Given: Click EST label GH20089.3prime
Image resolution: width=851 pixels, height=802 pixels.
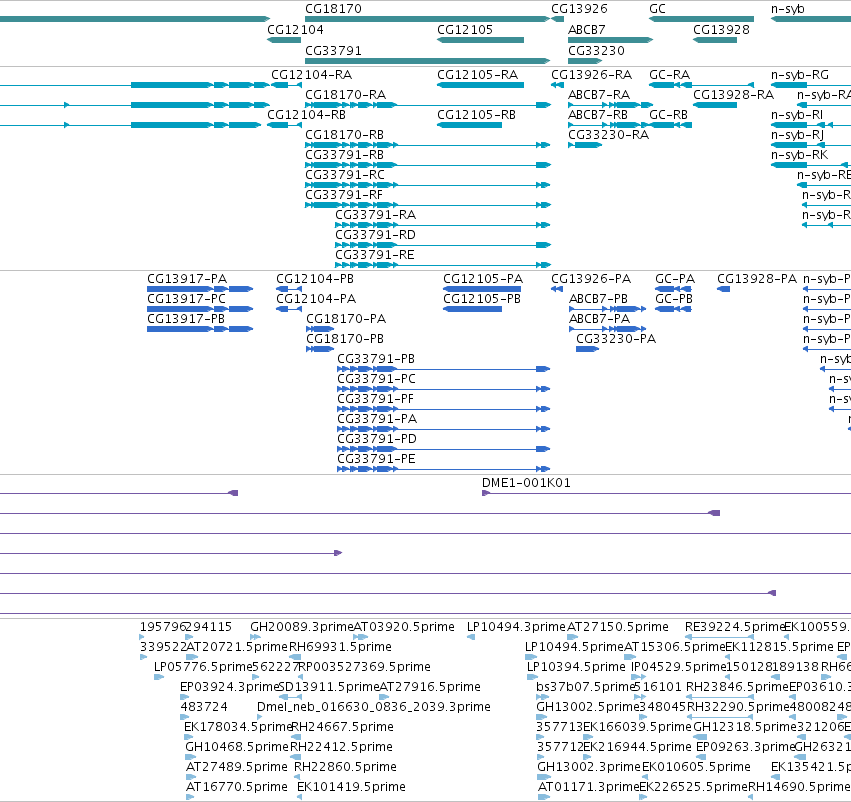Looking at the screenshot, I should coord(302,627).
